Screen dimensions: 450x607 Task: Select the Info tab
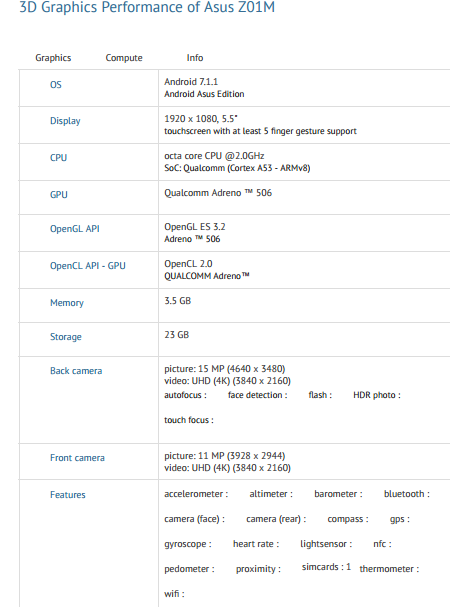point(195,58)
